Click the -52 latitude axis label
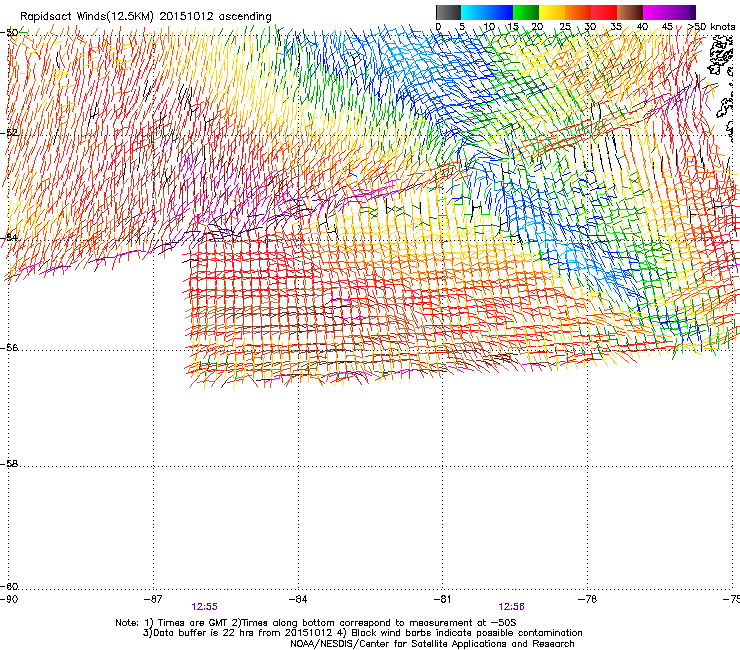The width and height of the screenshot is (740, 650). point(9,133)
